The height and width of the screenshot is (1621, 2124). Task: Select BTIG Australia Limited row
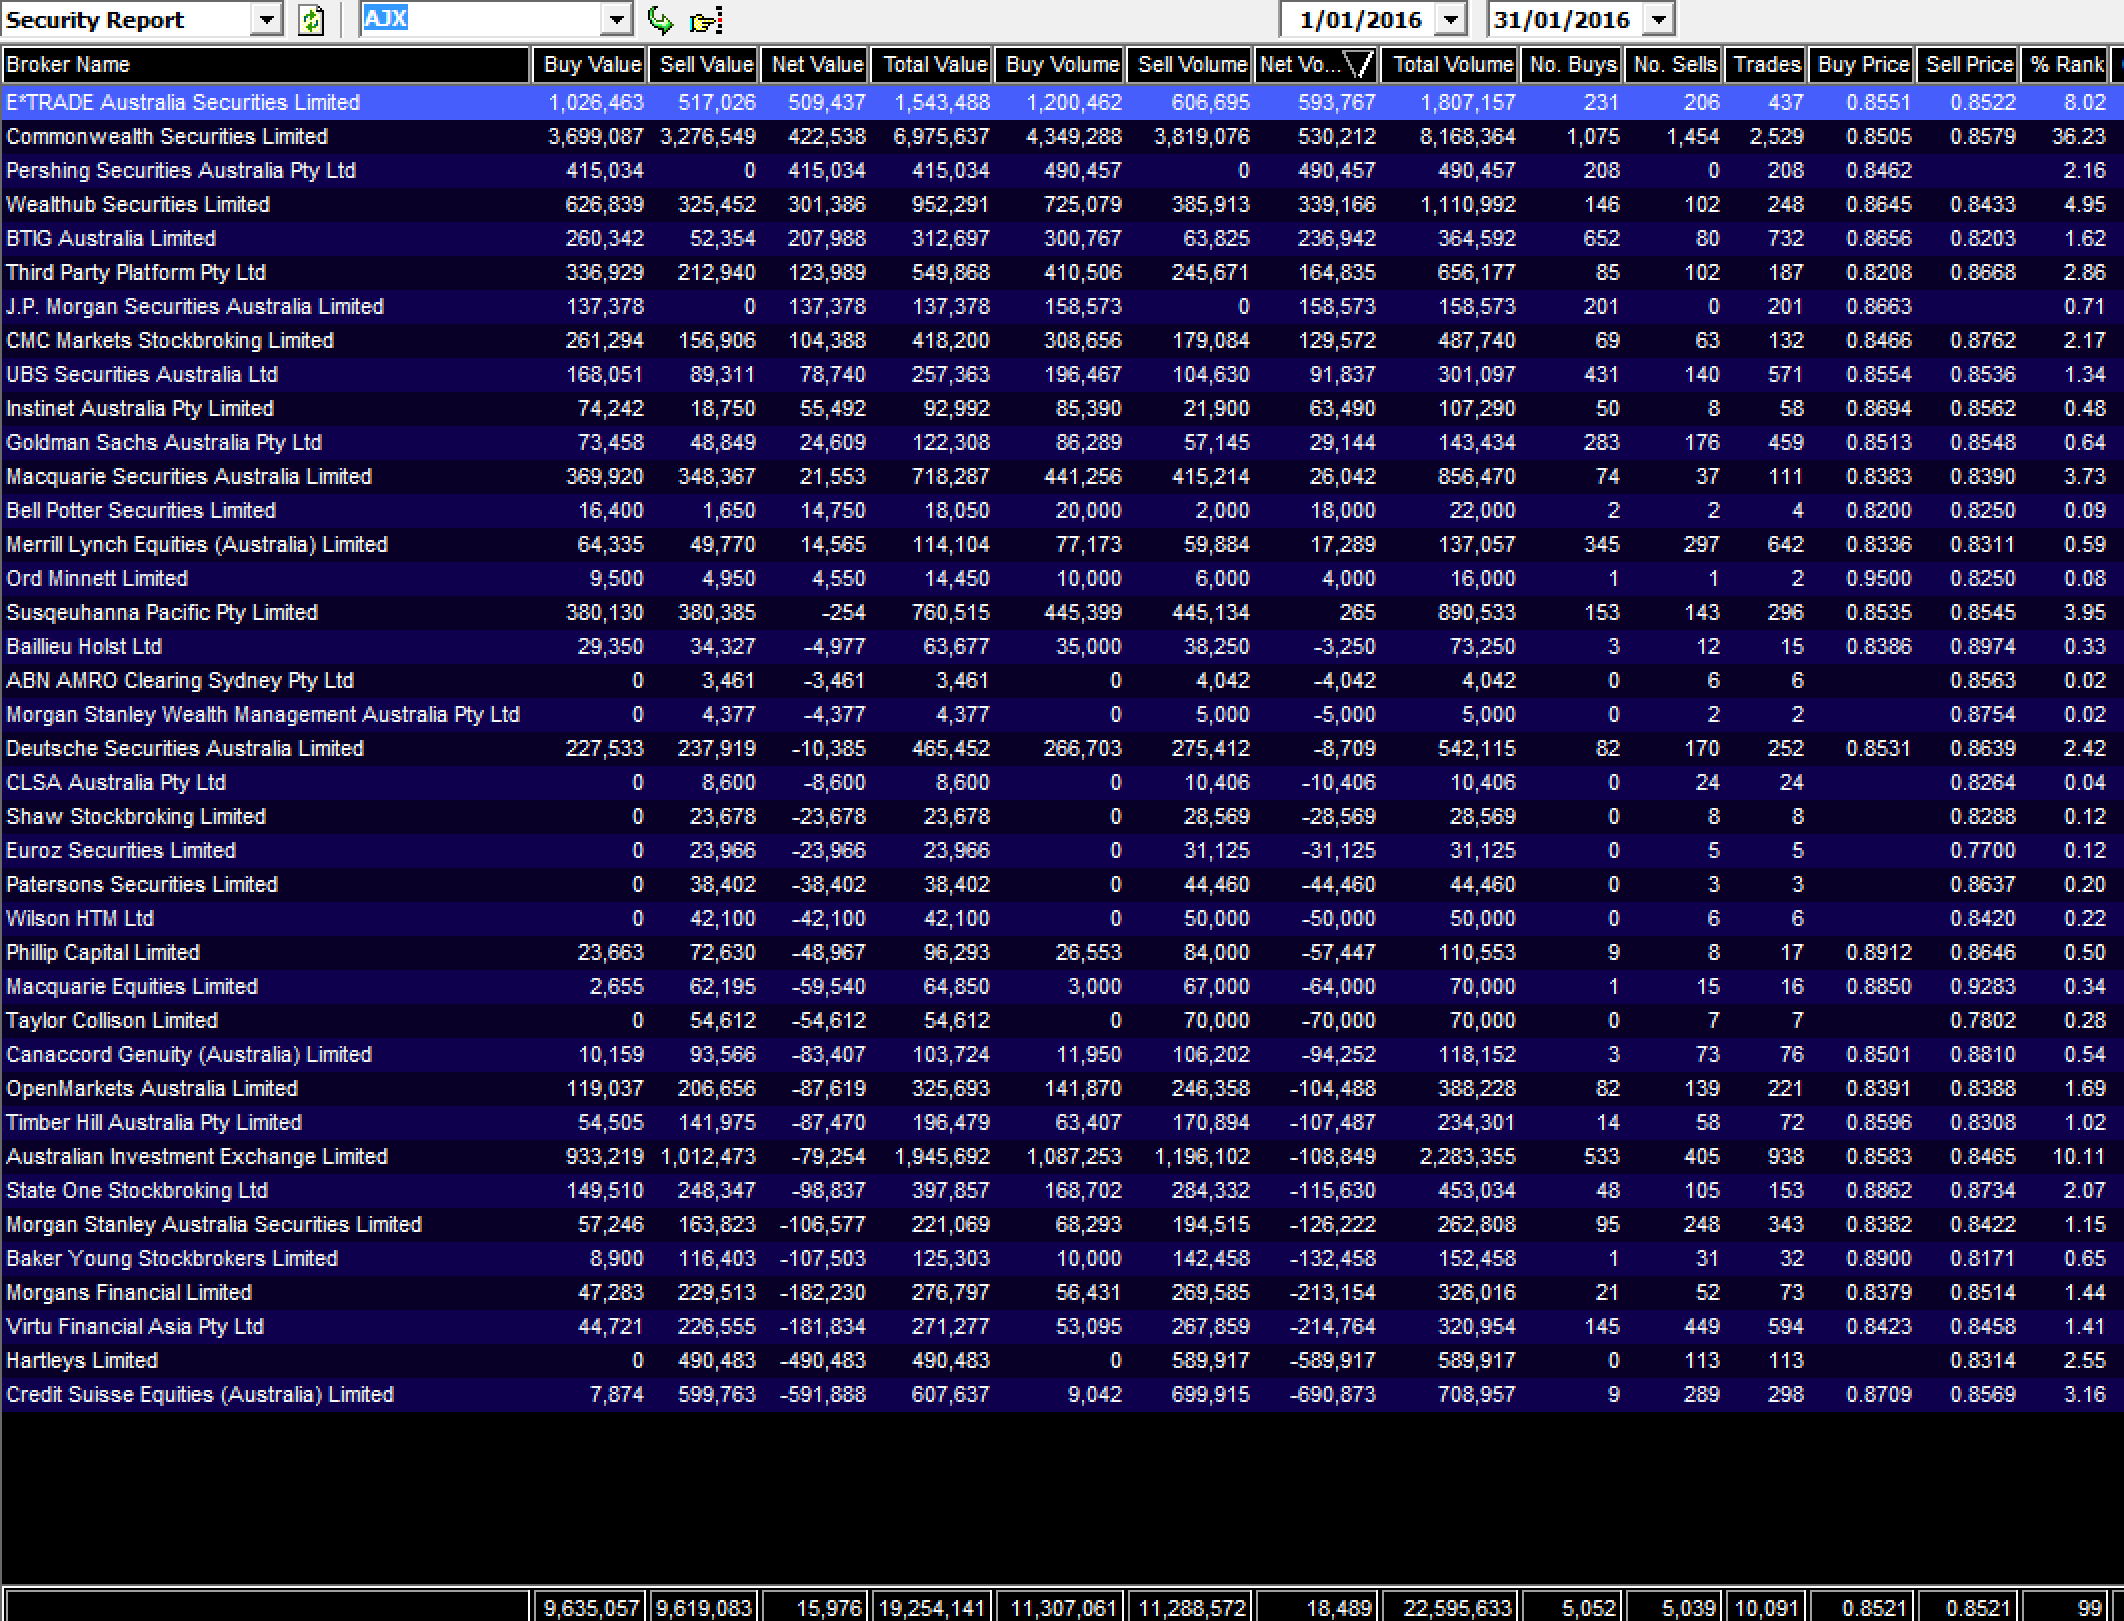(1062, 238)
